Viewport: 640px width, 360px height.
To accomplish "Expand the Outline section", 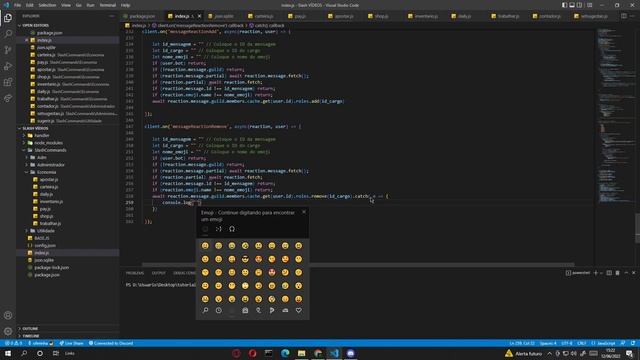I will [30, 328].
